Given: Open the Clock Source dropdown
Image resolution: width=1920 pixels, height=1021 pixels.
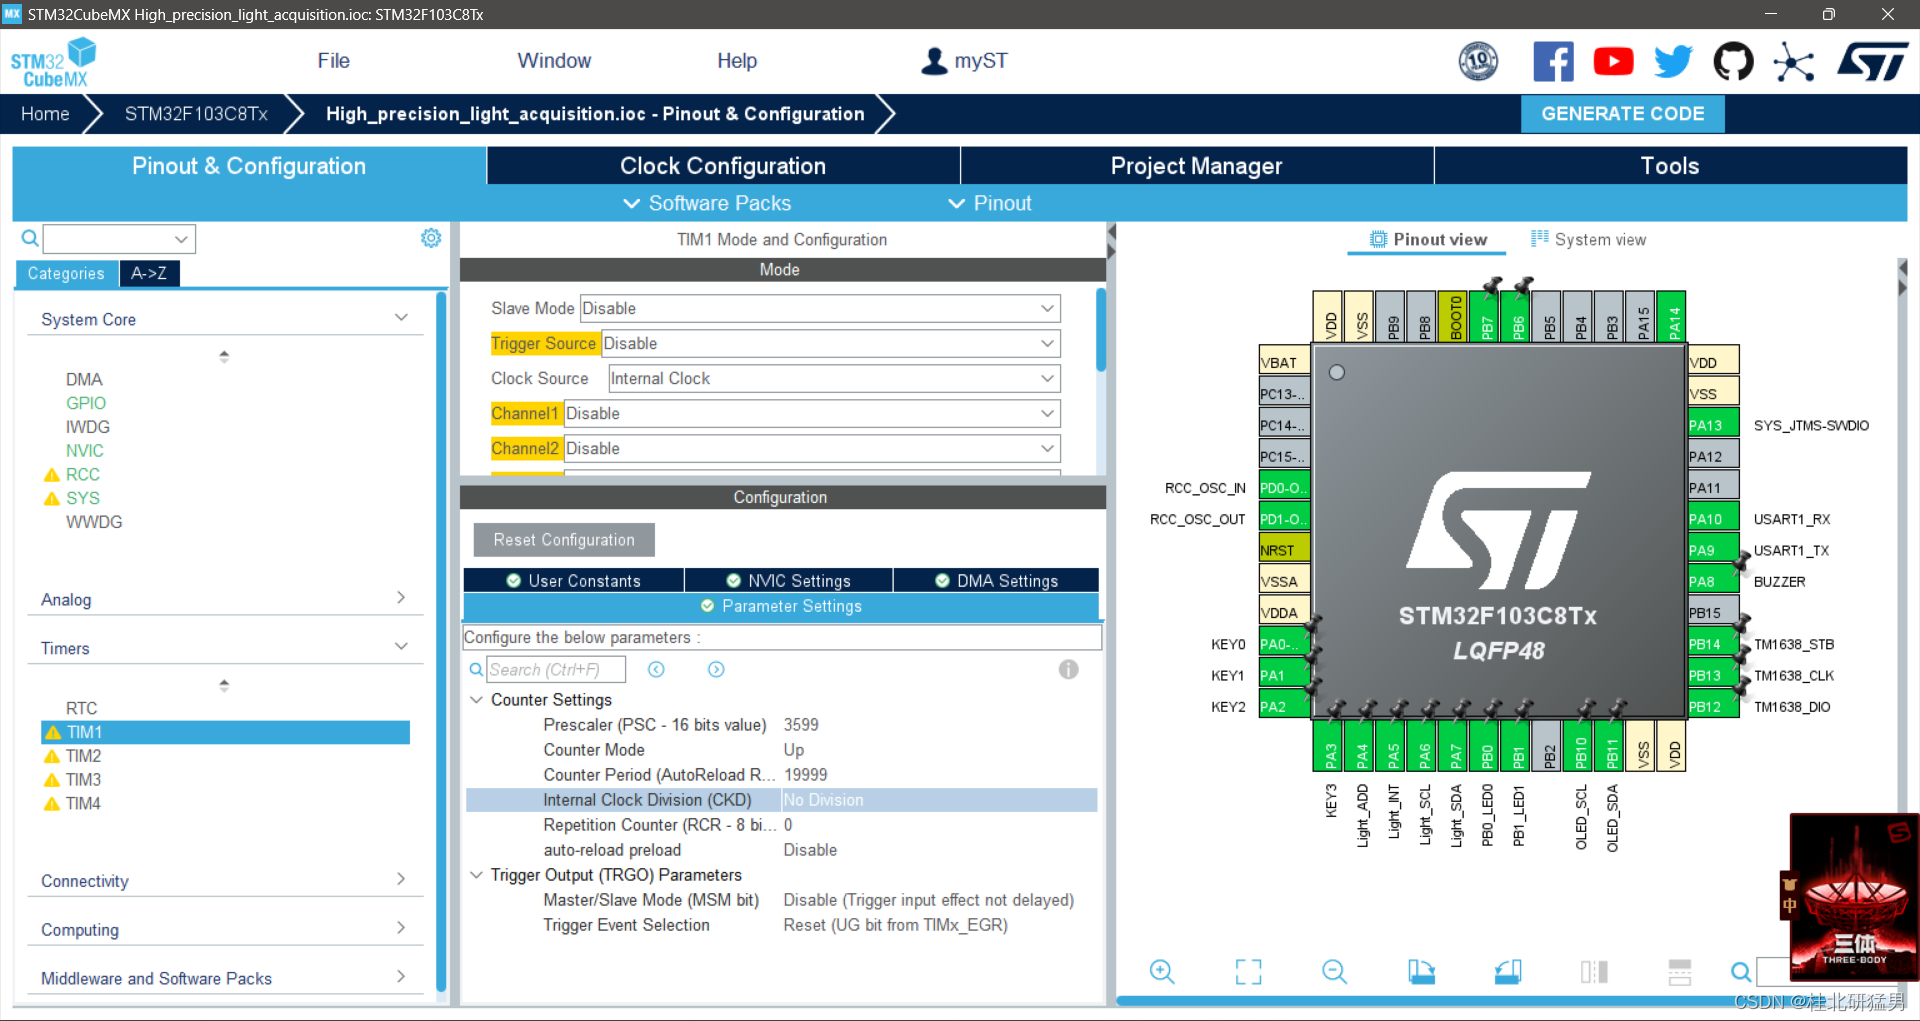Looking at the screenshot, I should (834, 378).
